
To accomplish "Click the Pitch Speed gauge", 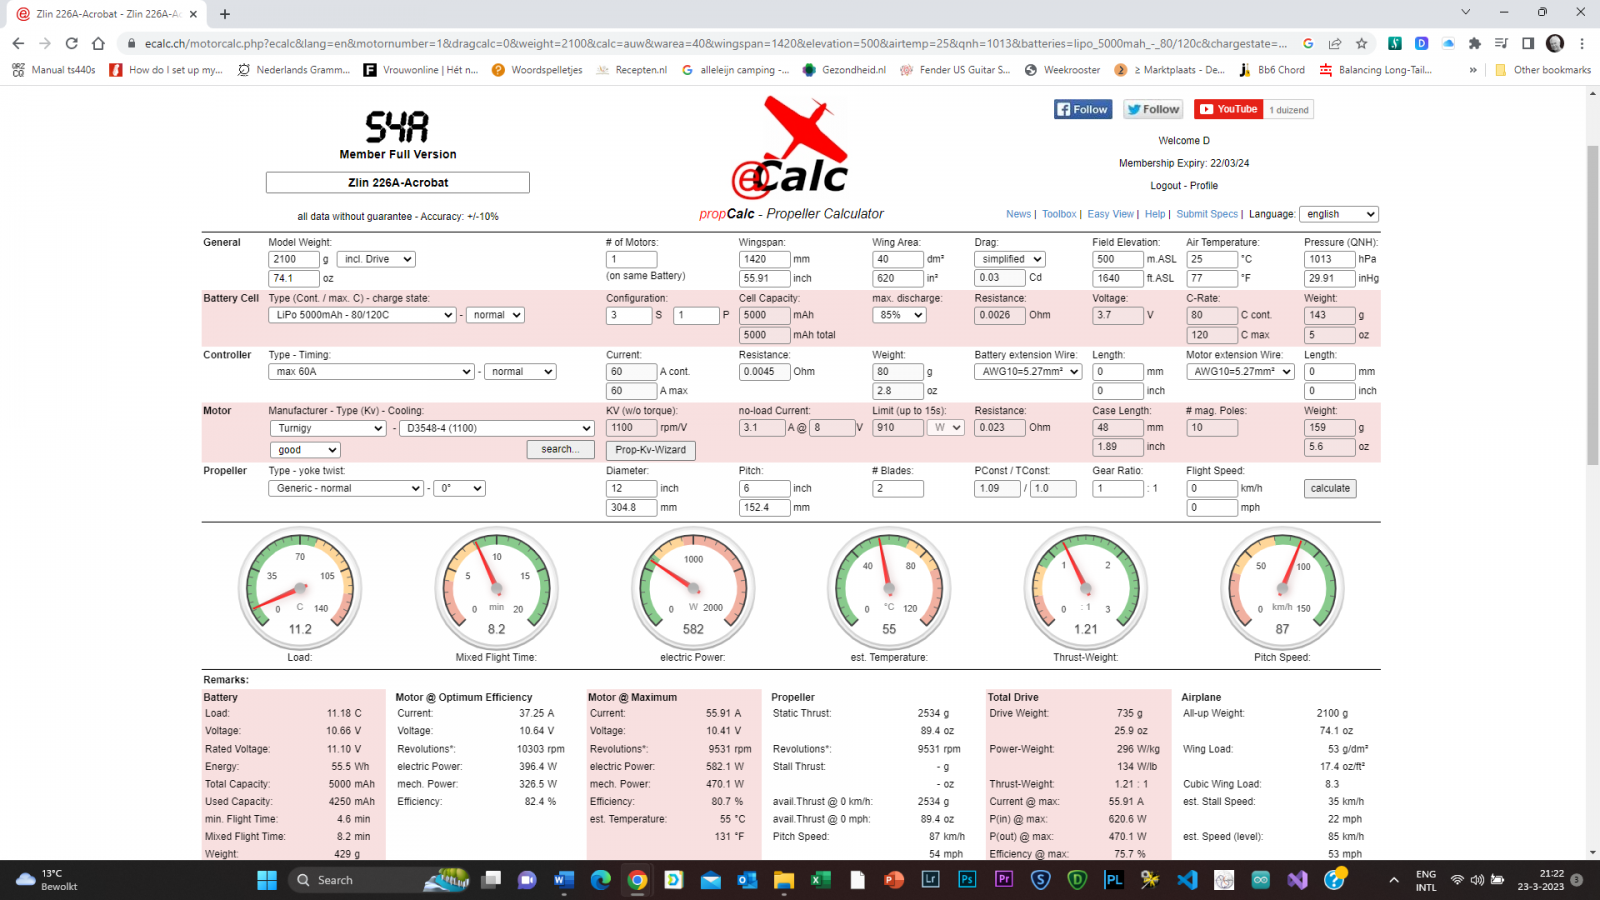I will (1282, 588).
